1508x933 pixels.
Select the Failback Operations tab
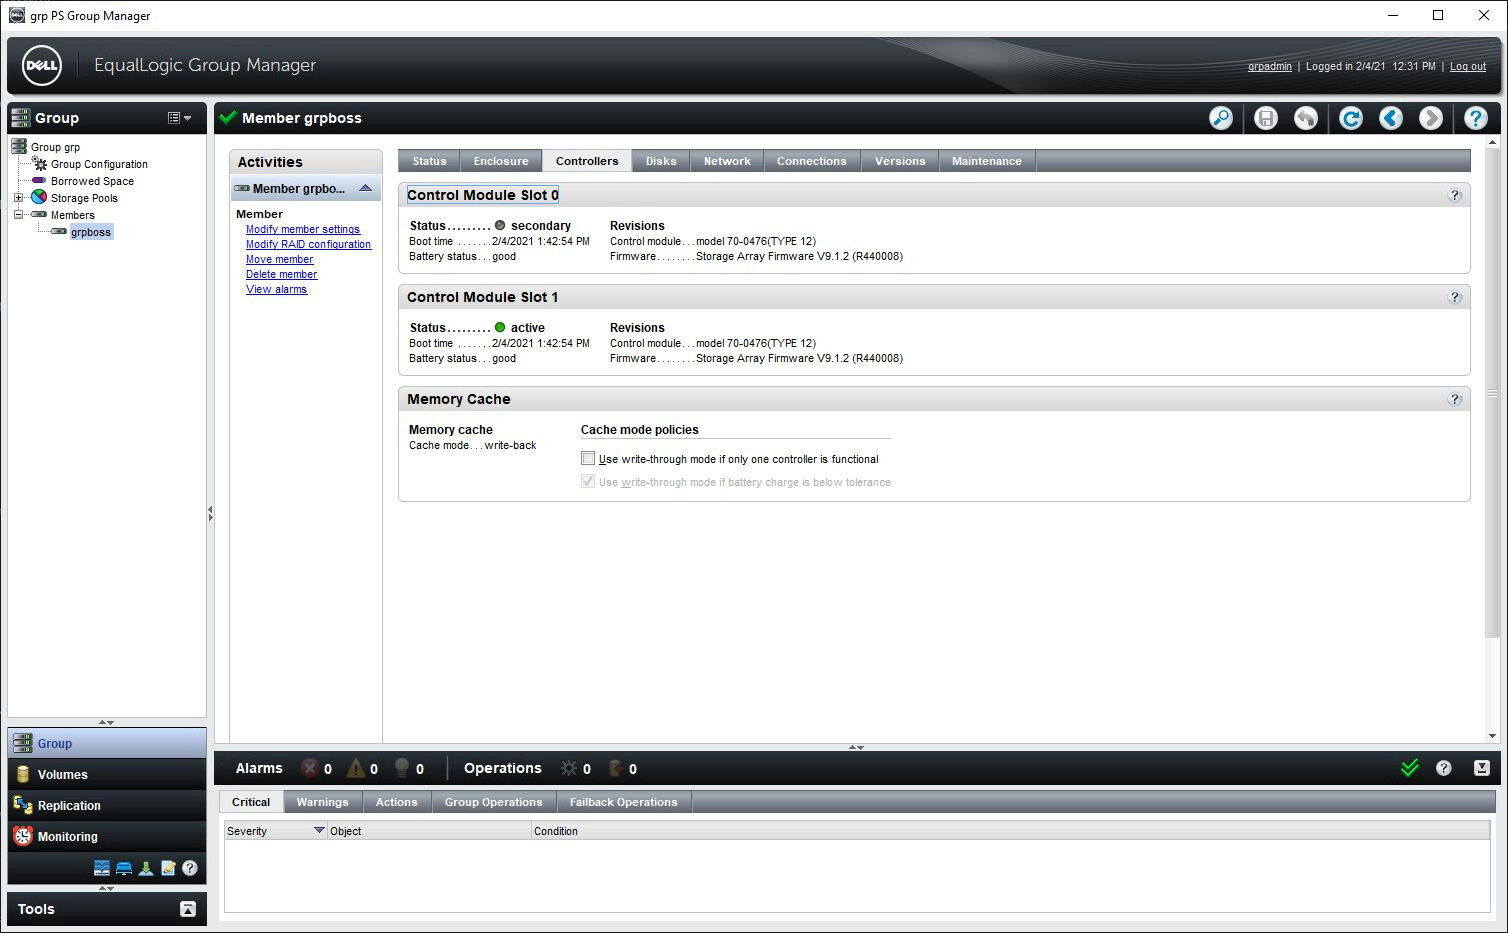[623, 802]
